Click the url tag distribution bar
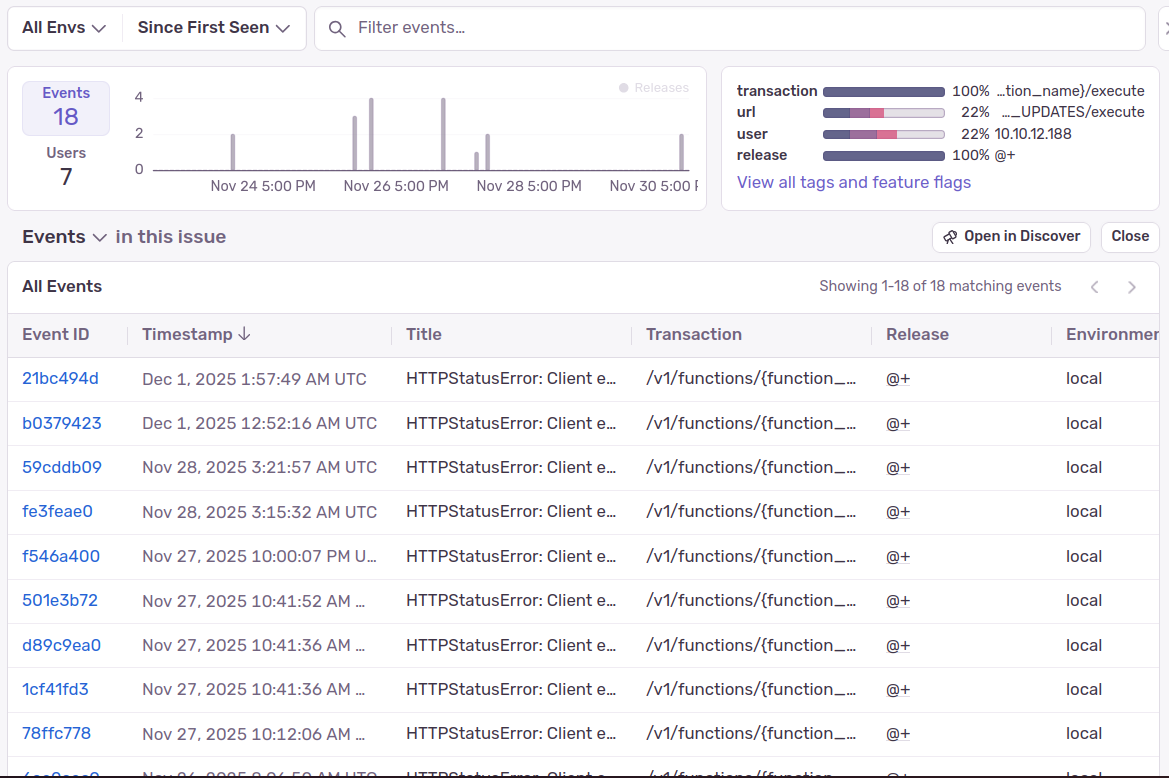The image size is (1169, 778). point(883,113)
